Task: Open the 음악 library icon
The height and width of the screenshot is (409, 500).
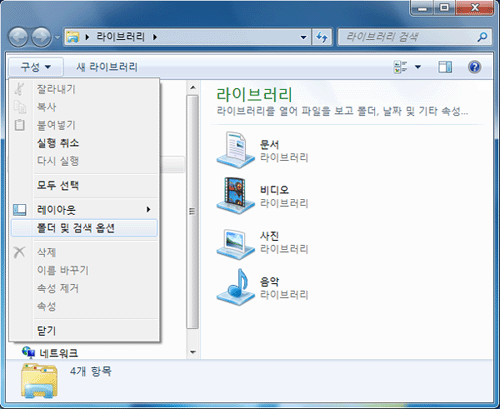Action: click(x=235, y=287)
